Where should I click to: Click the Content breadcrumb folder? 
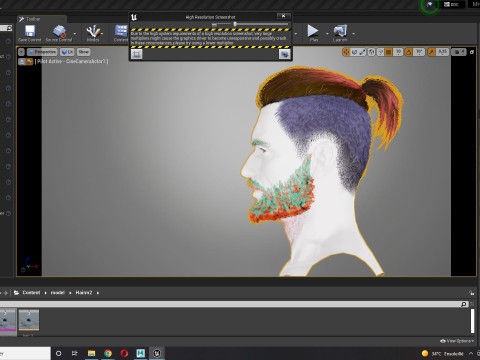click(31, 293)
